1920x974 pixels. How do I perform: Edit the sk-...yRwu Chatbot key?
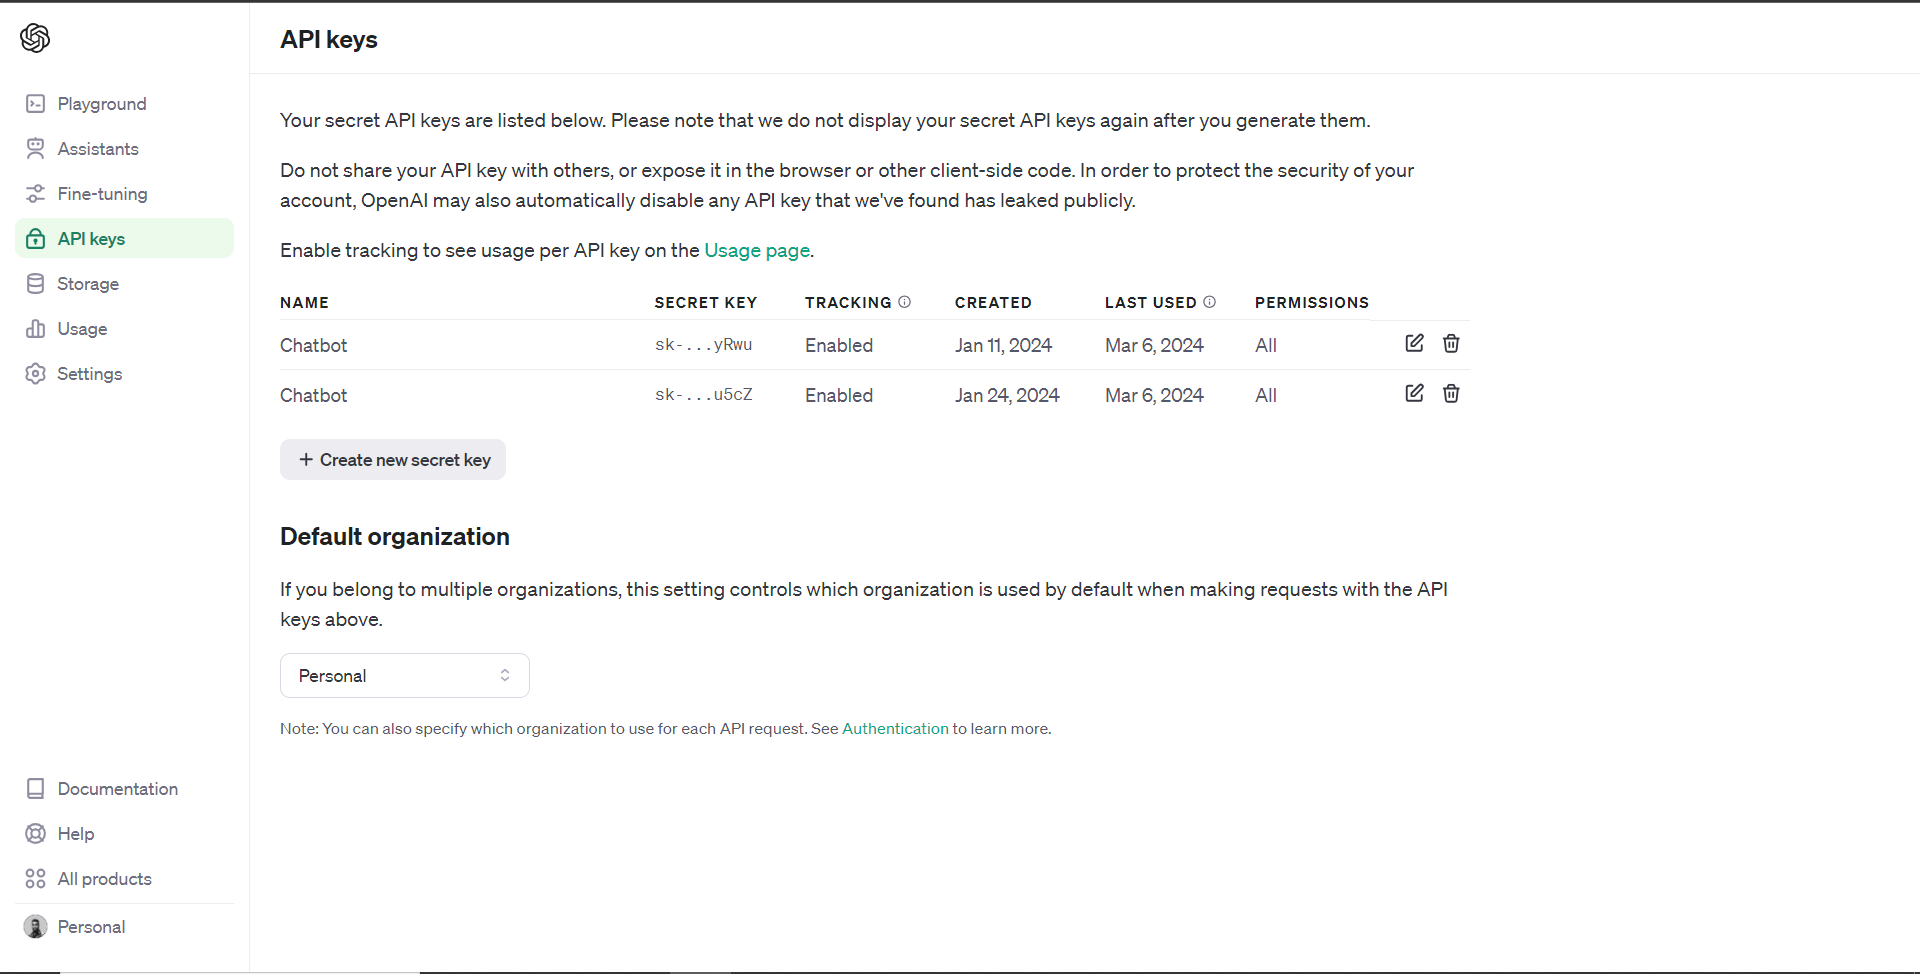click(1414, 343)
